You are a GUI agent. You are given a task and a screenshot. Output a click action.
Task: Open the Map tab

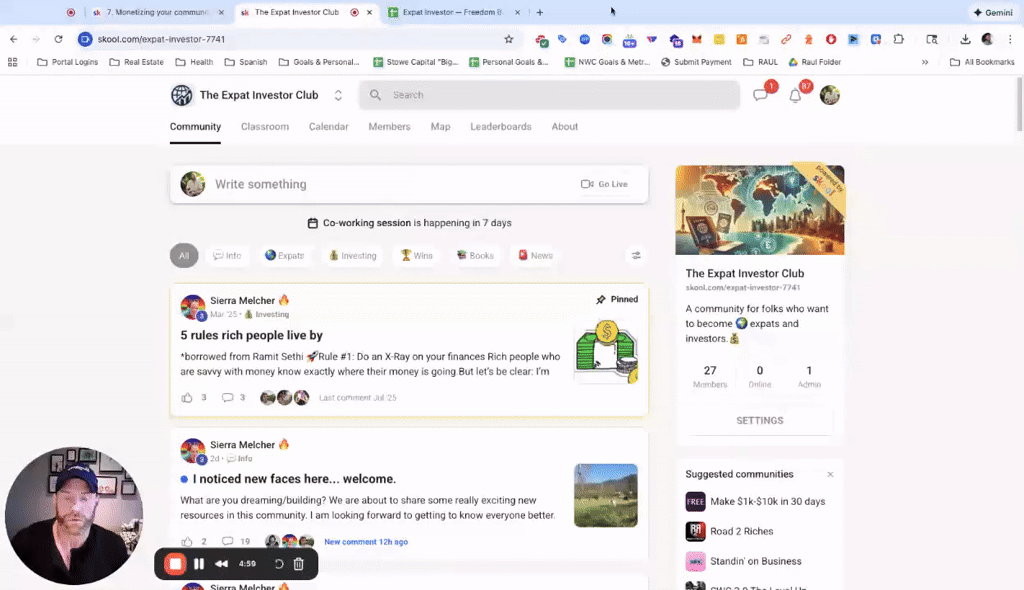tap(440, 127)
